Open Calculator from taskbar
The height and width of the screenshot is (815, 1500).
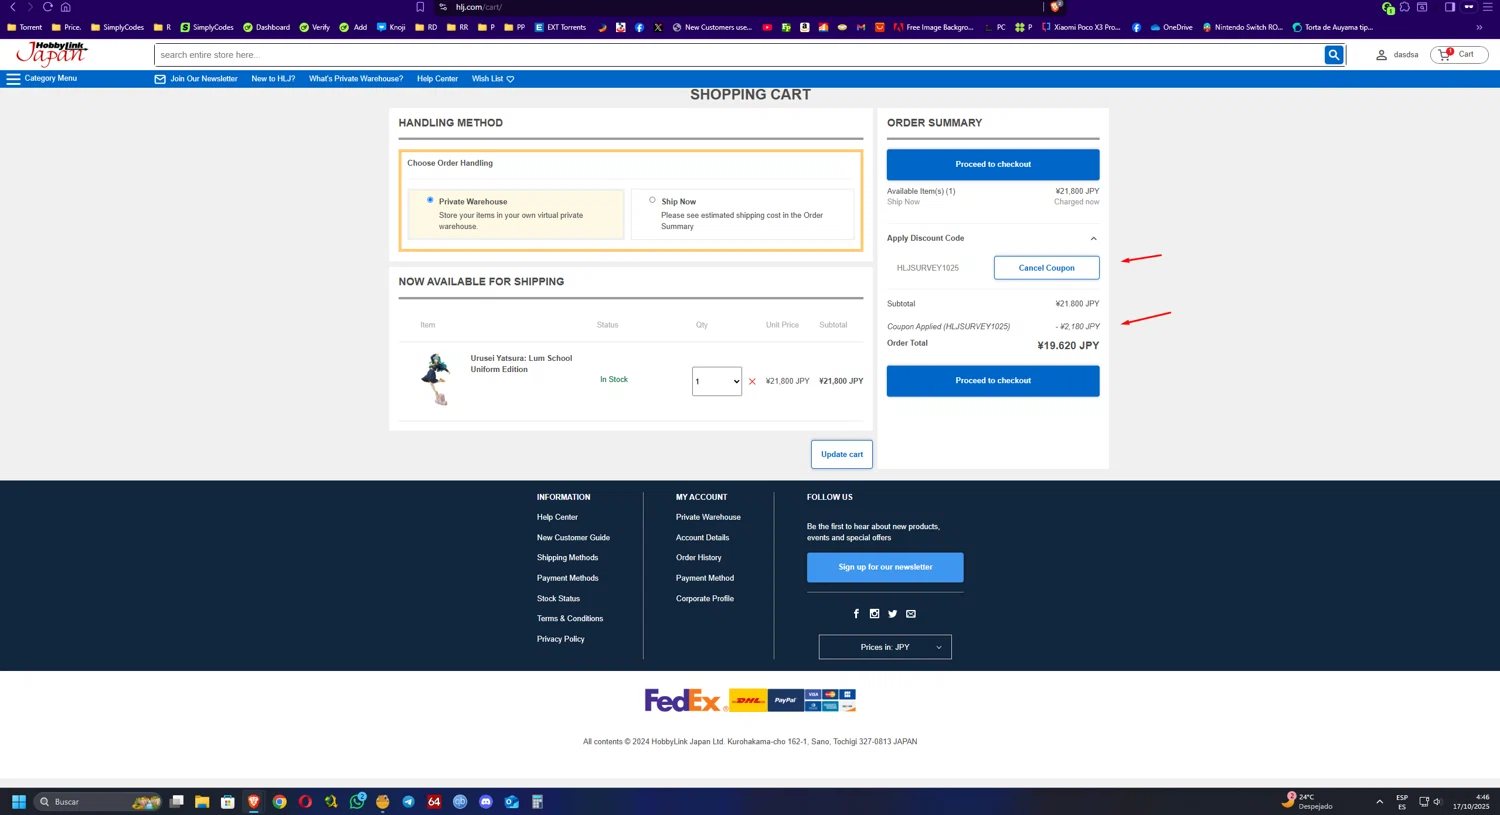click(537, 802)
